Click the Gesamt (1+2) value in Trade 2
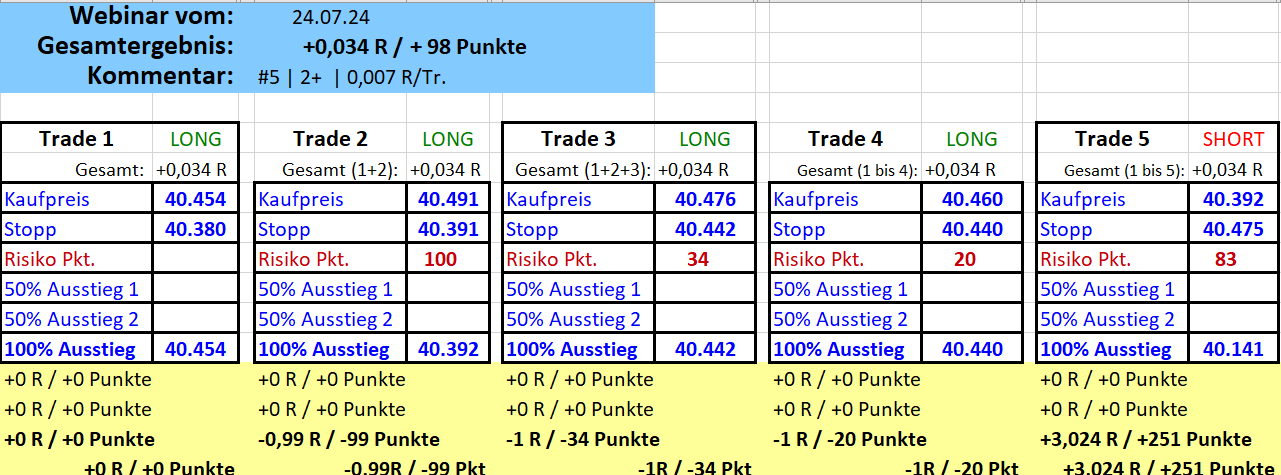Viewport: 1281px width, 475px height. (x=445, y=170)
